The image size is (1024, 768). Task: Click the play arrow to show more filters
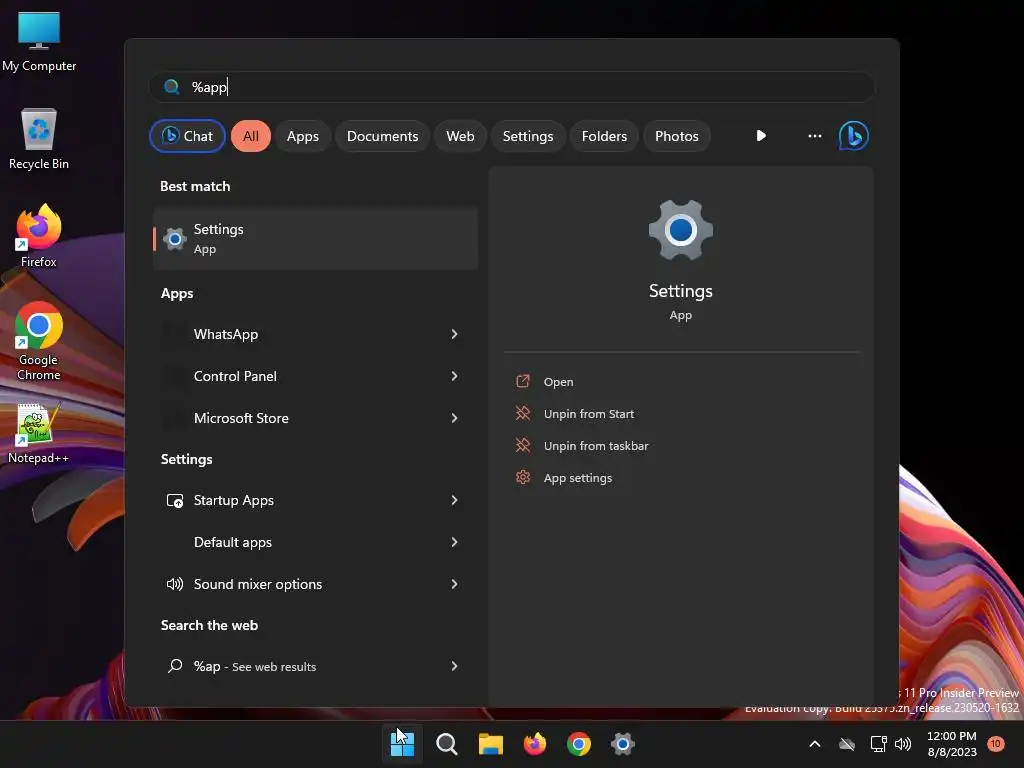pyautogui.click(x=761, y=136)
